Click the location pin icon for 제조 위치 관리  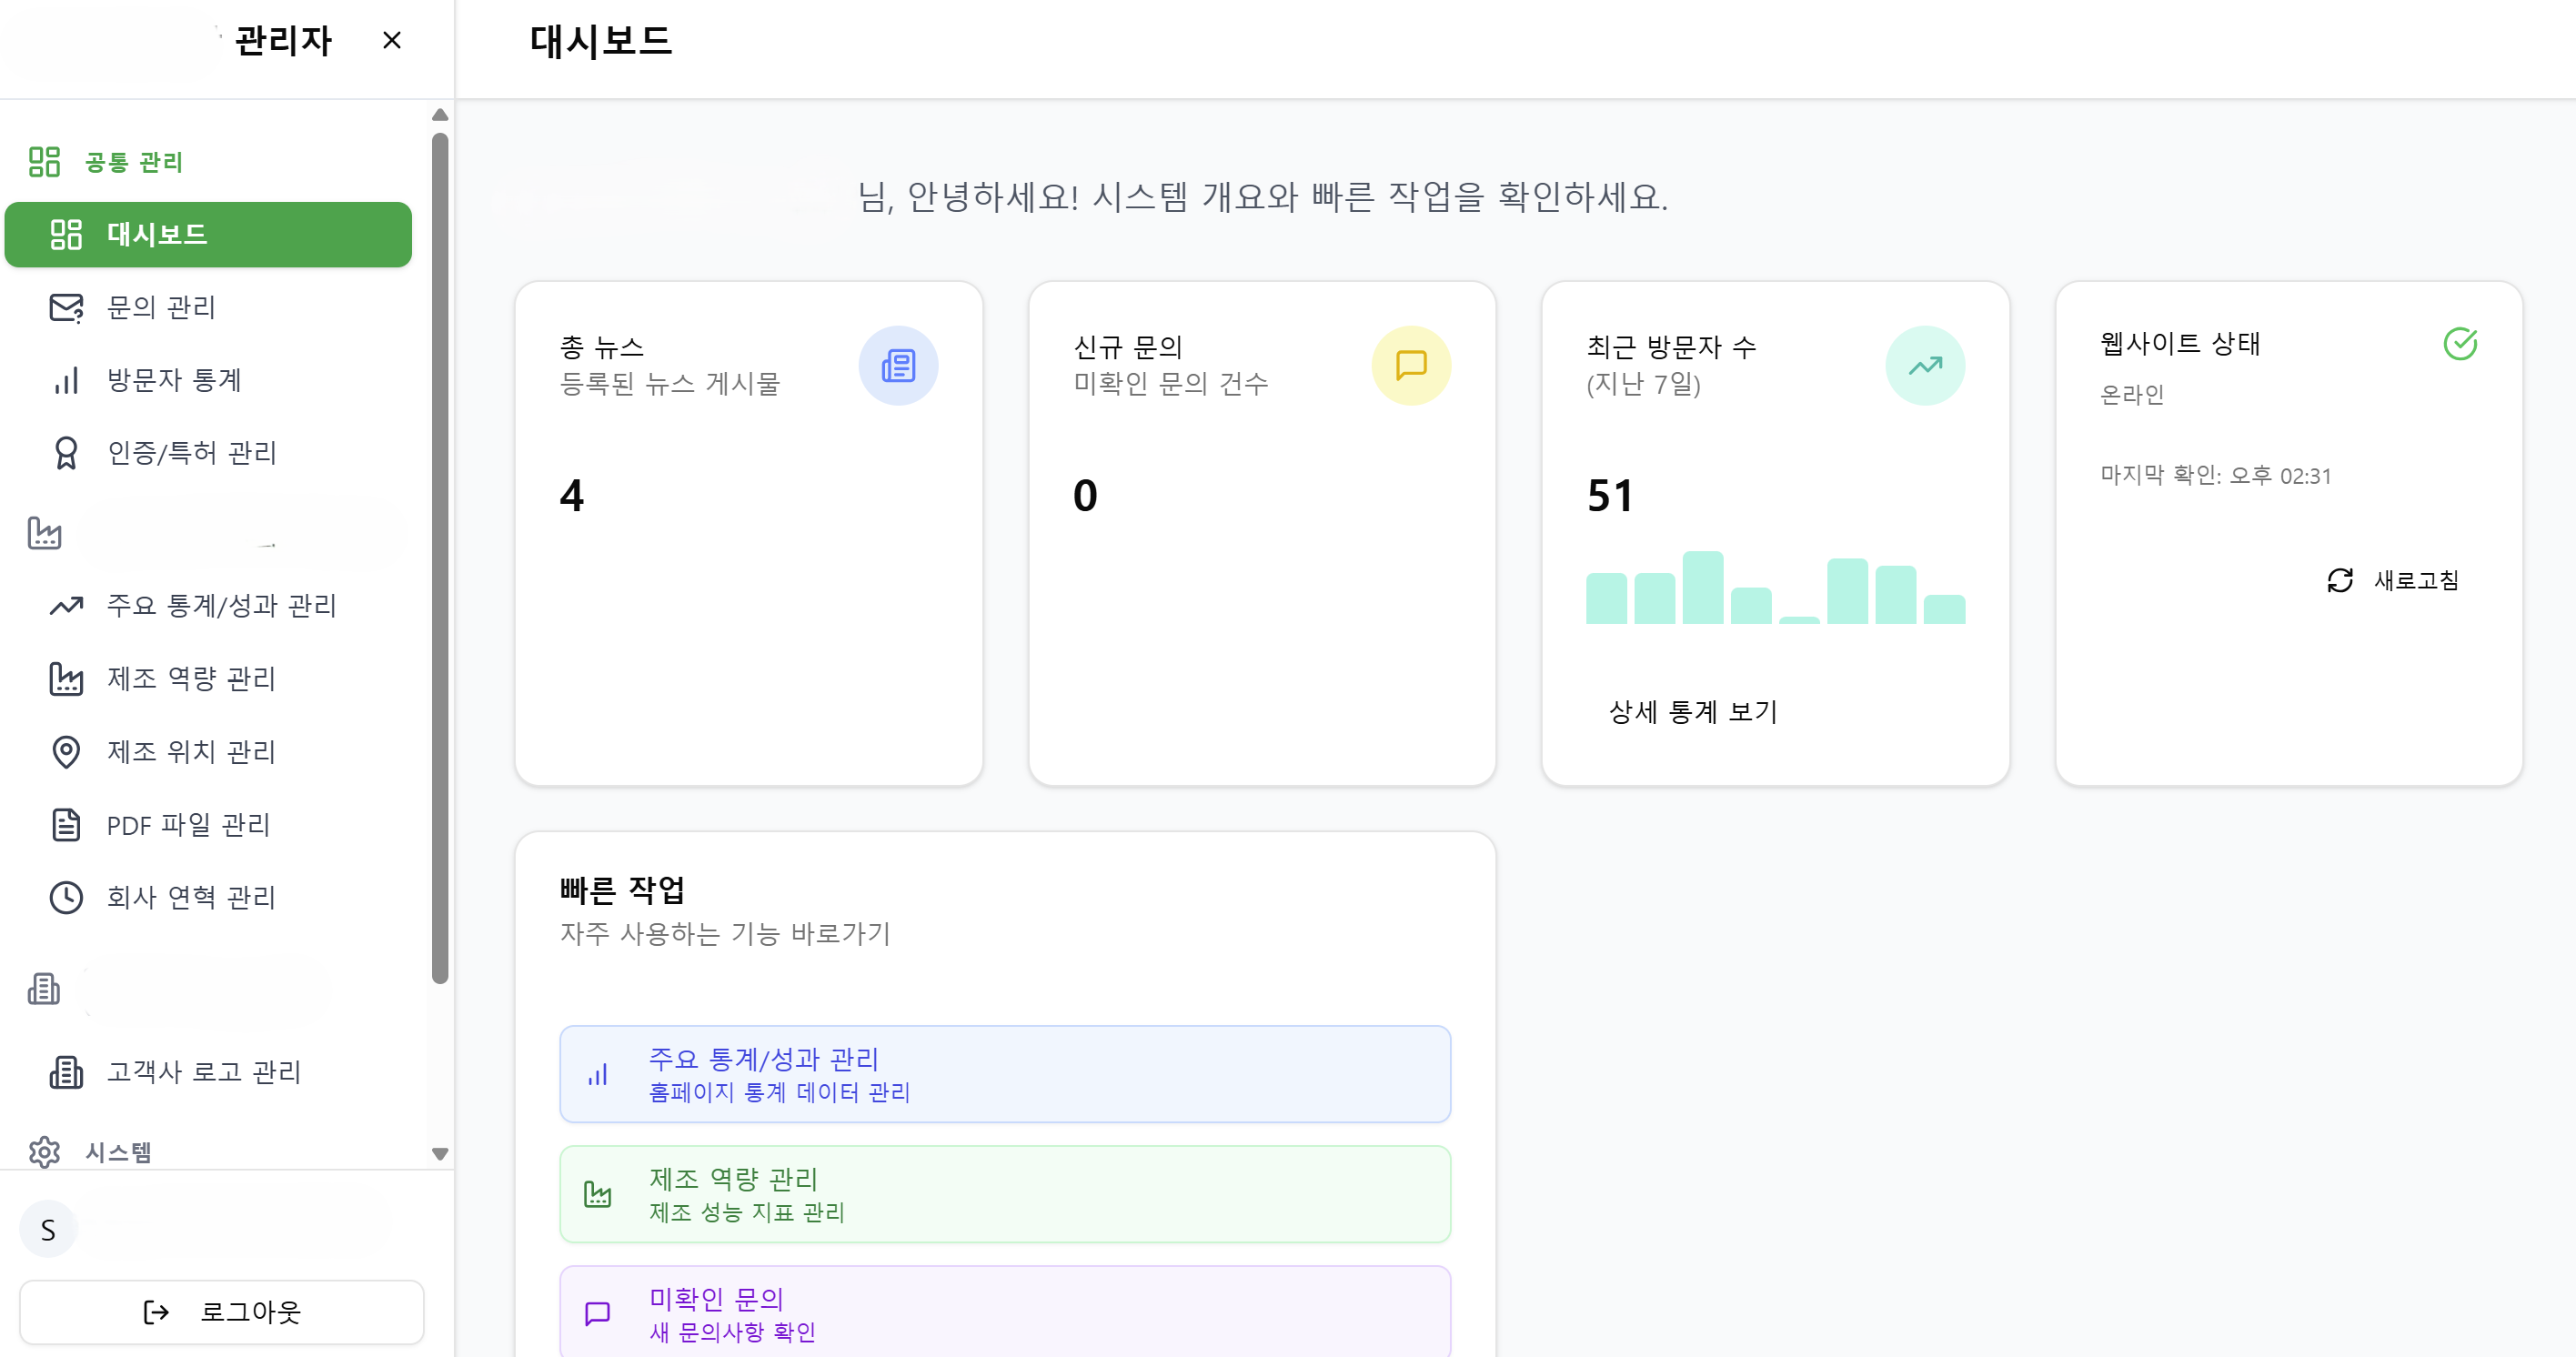click(x=66, y=751)
